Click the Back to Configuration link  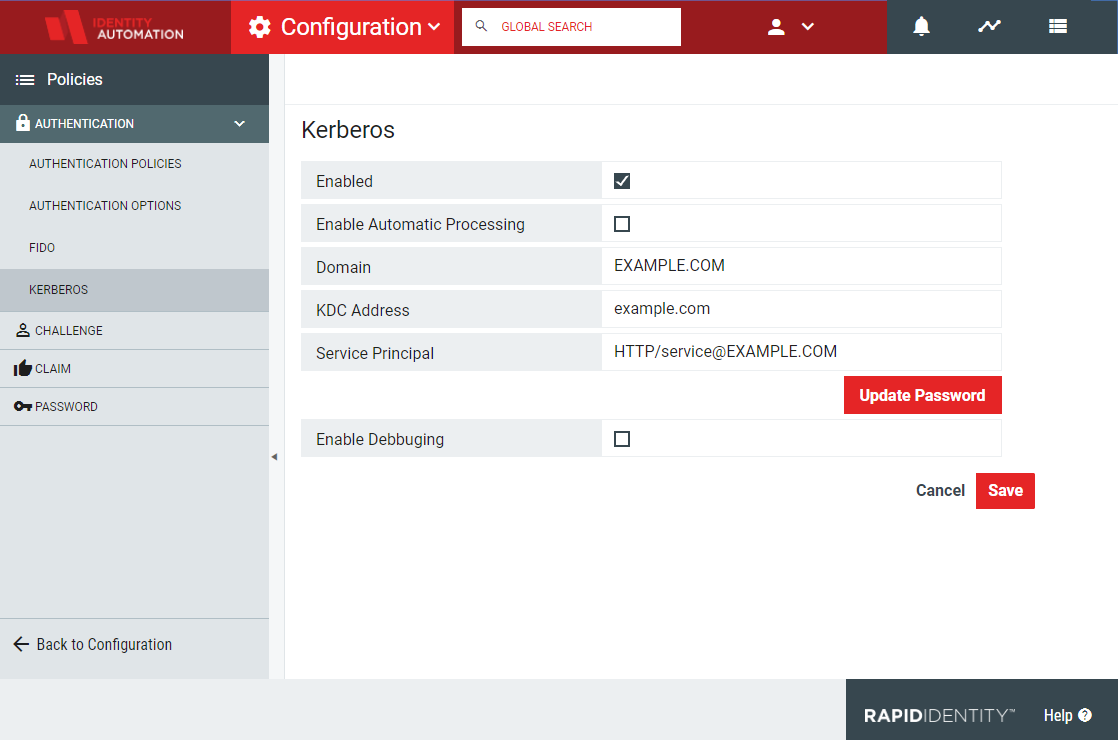click(x=104, y=644)
